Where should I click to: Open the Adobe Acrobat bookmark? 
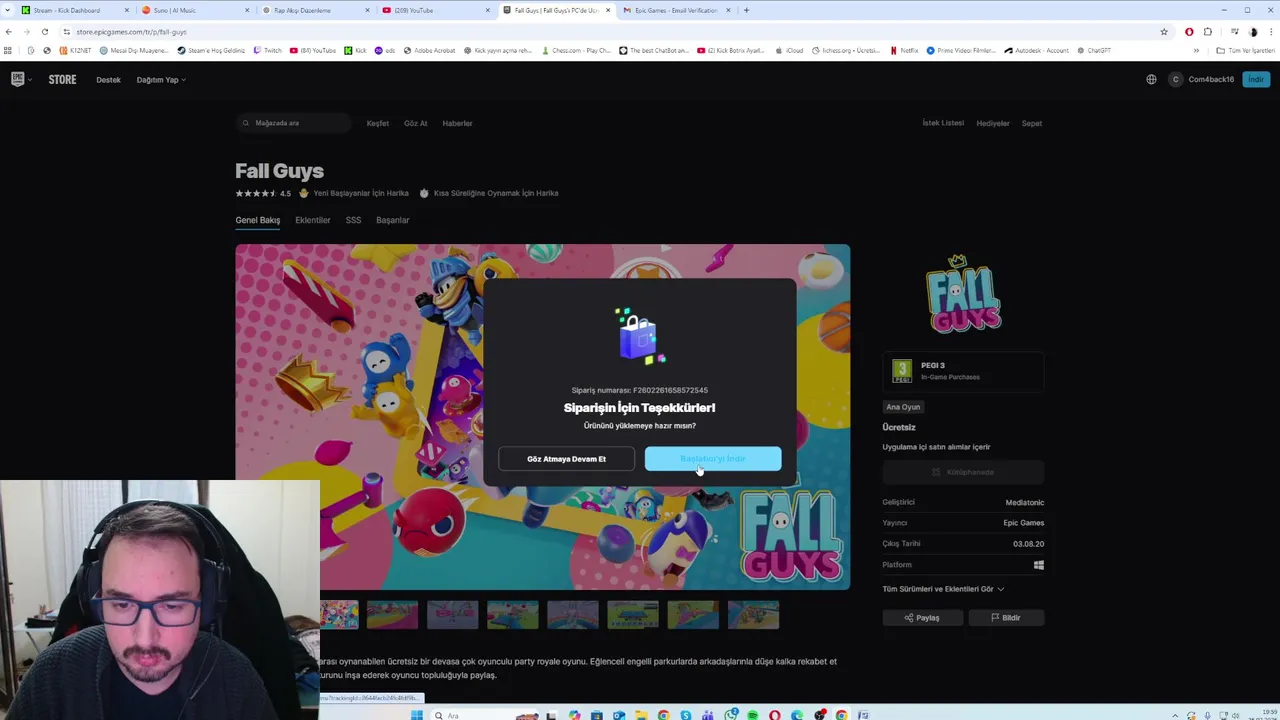click(x=429, y=50)
